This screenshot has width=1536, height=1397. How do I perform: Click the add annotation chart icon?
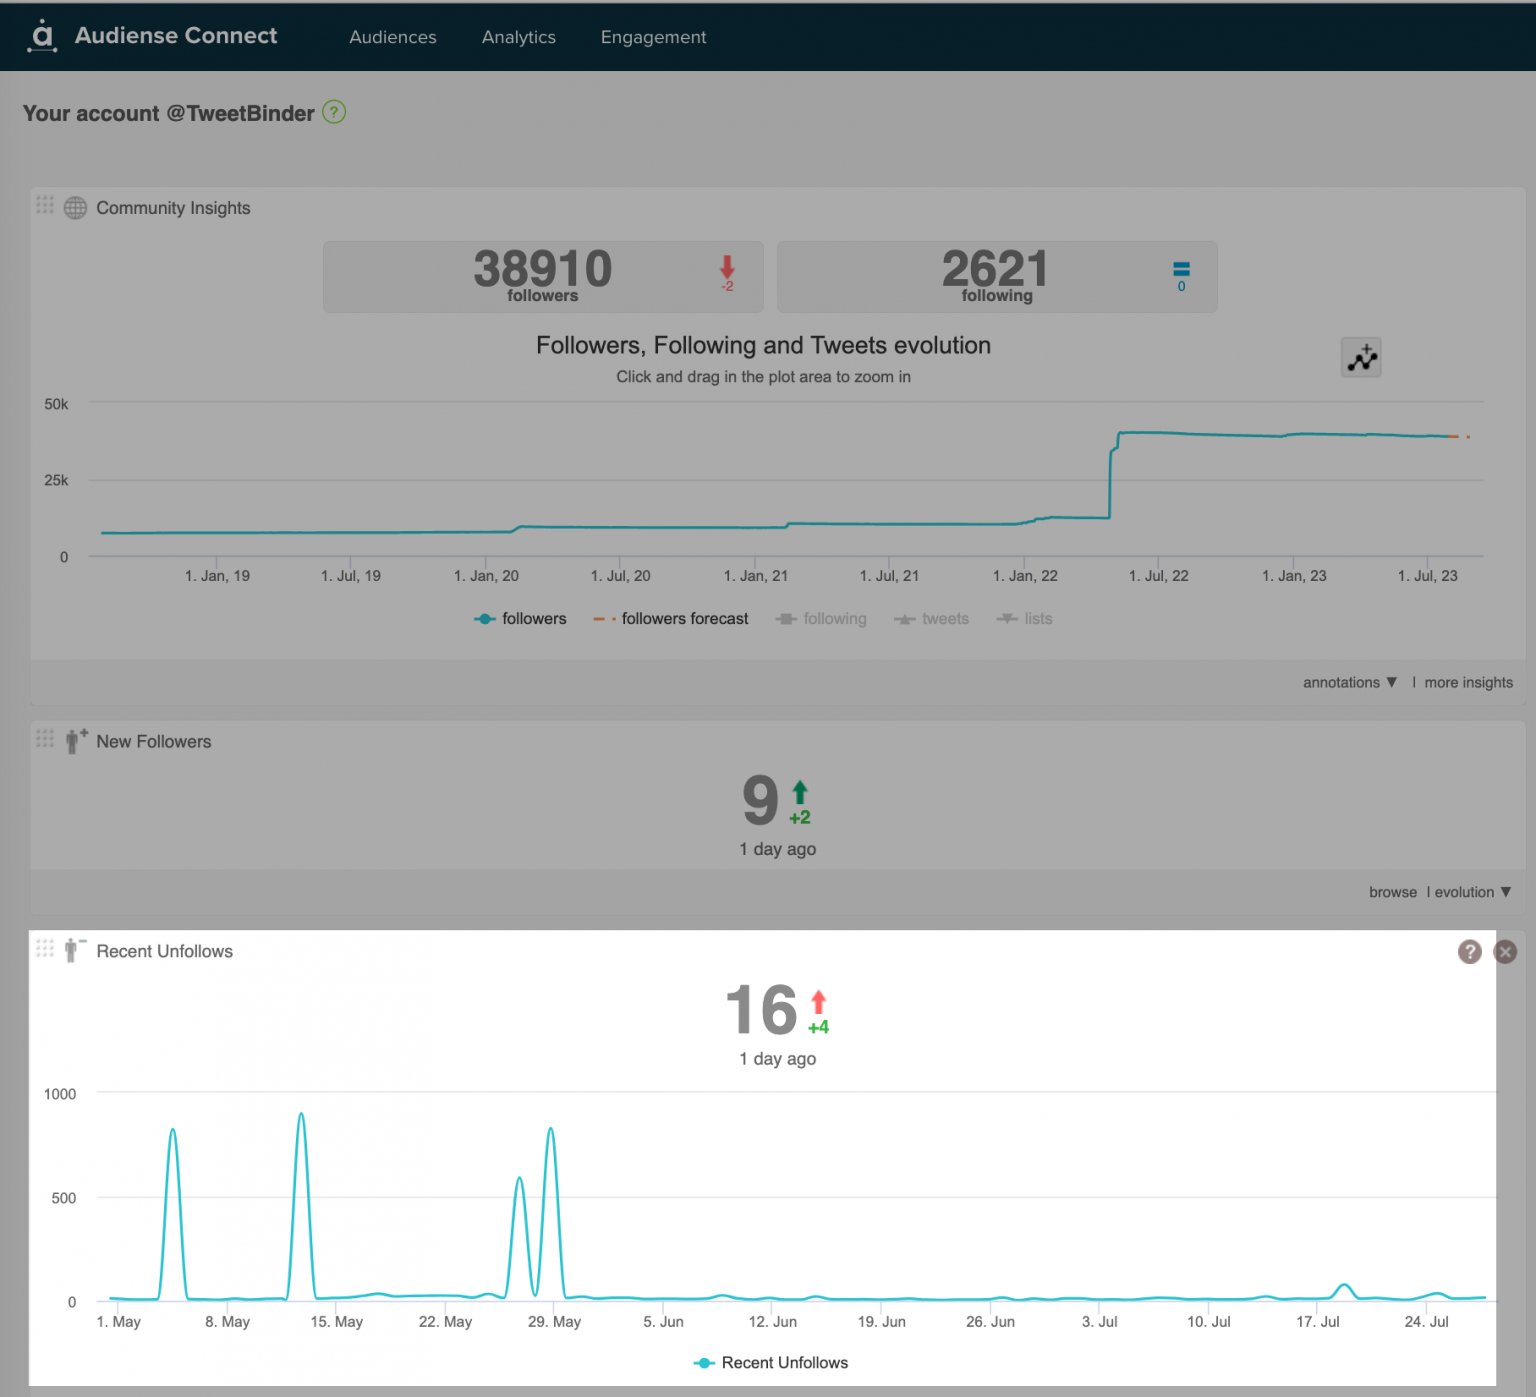[x=1360, y=357]
